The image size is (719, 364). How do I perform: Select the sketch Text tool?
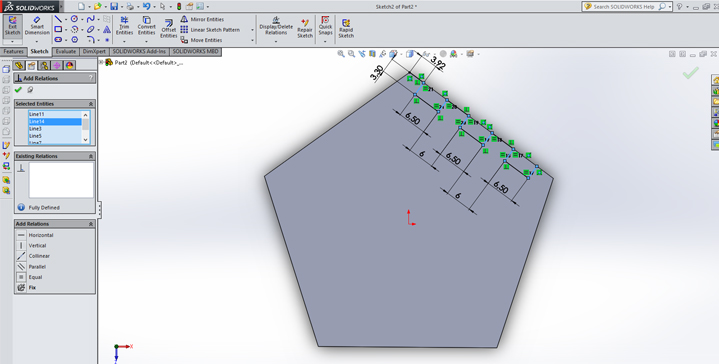pyautogui.click(x=107, y=29)
